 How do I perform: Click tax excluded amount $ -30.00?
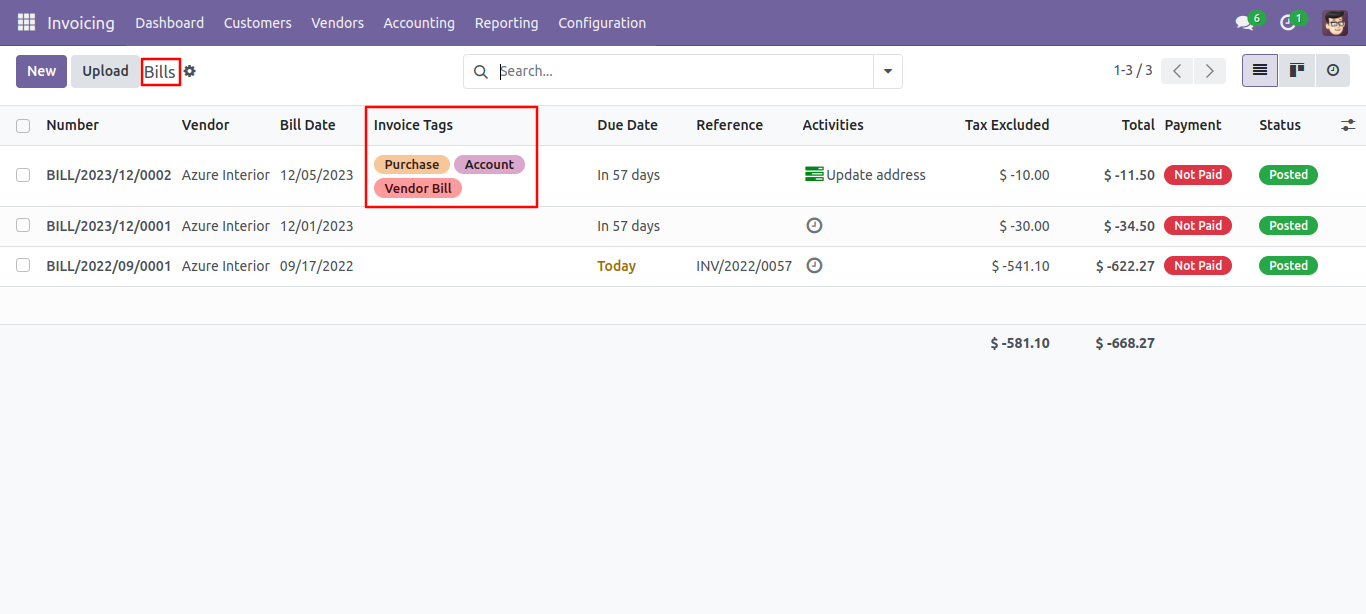pyautogui.click(x=1024, y=226)
